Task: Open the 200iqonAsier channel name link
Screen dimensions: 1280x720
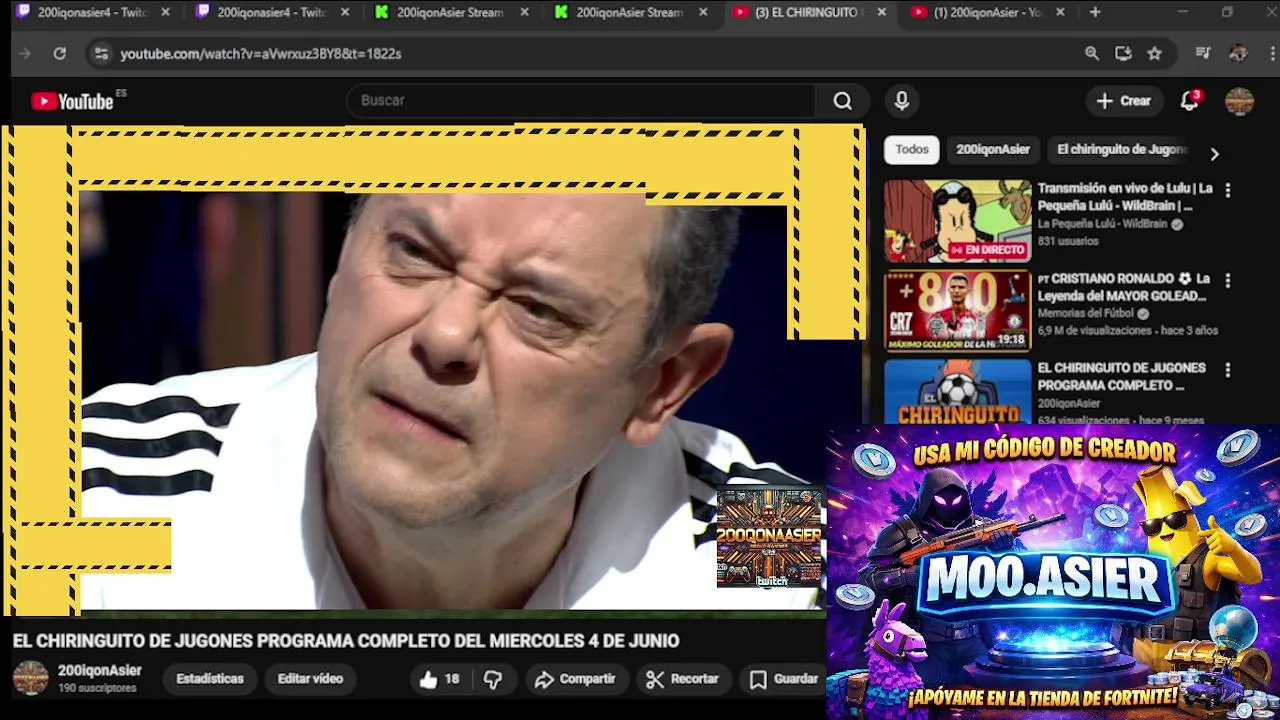Action: point(100,671)
